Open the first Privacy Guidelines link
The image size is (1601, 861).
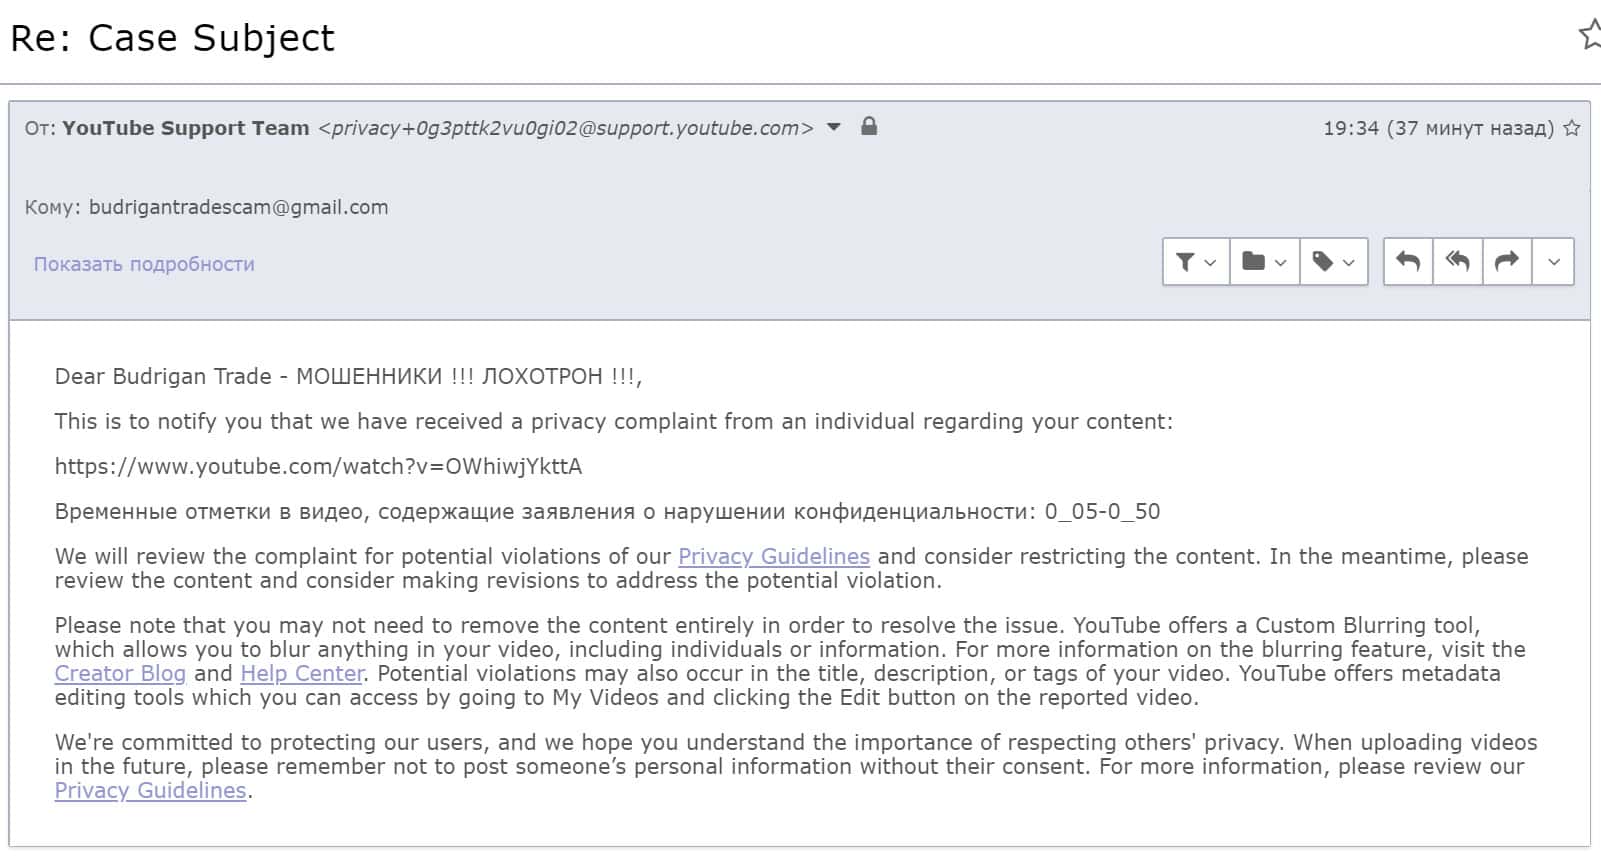[x=773, y=556]
